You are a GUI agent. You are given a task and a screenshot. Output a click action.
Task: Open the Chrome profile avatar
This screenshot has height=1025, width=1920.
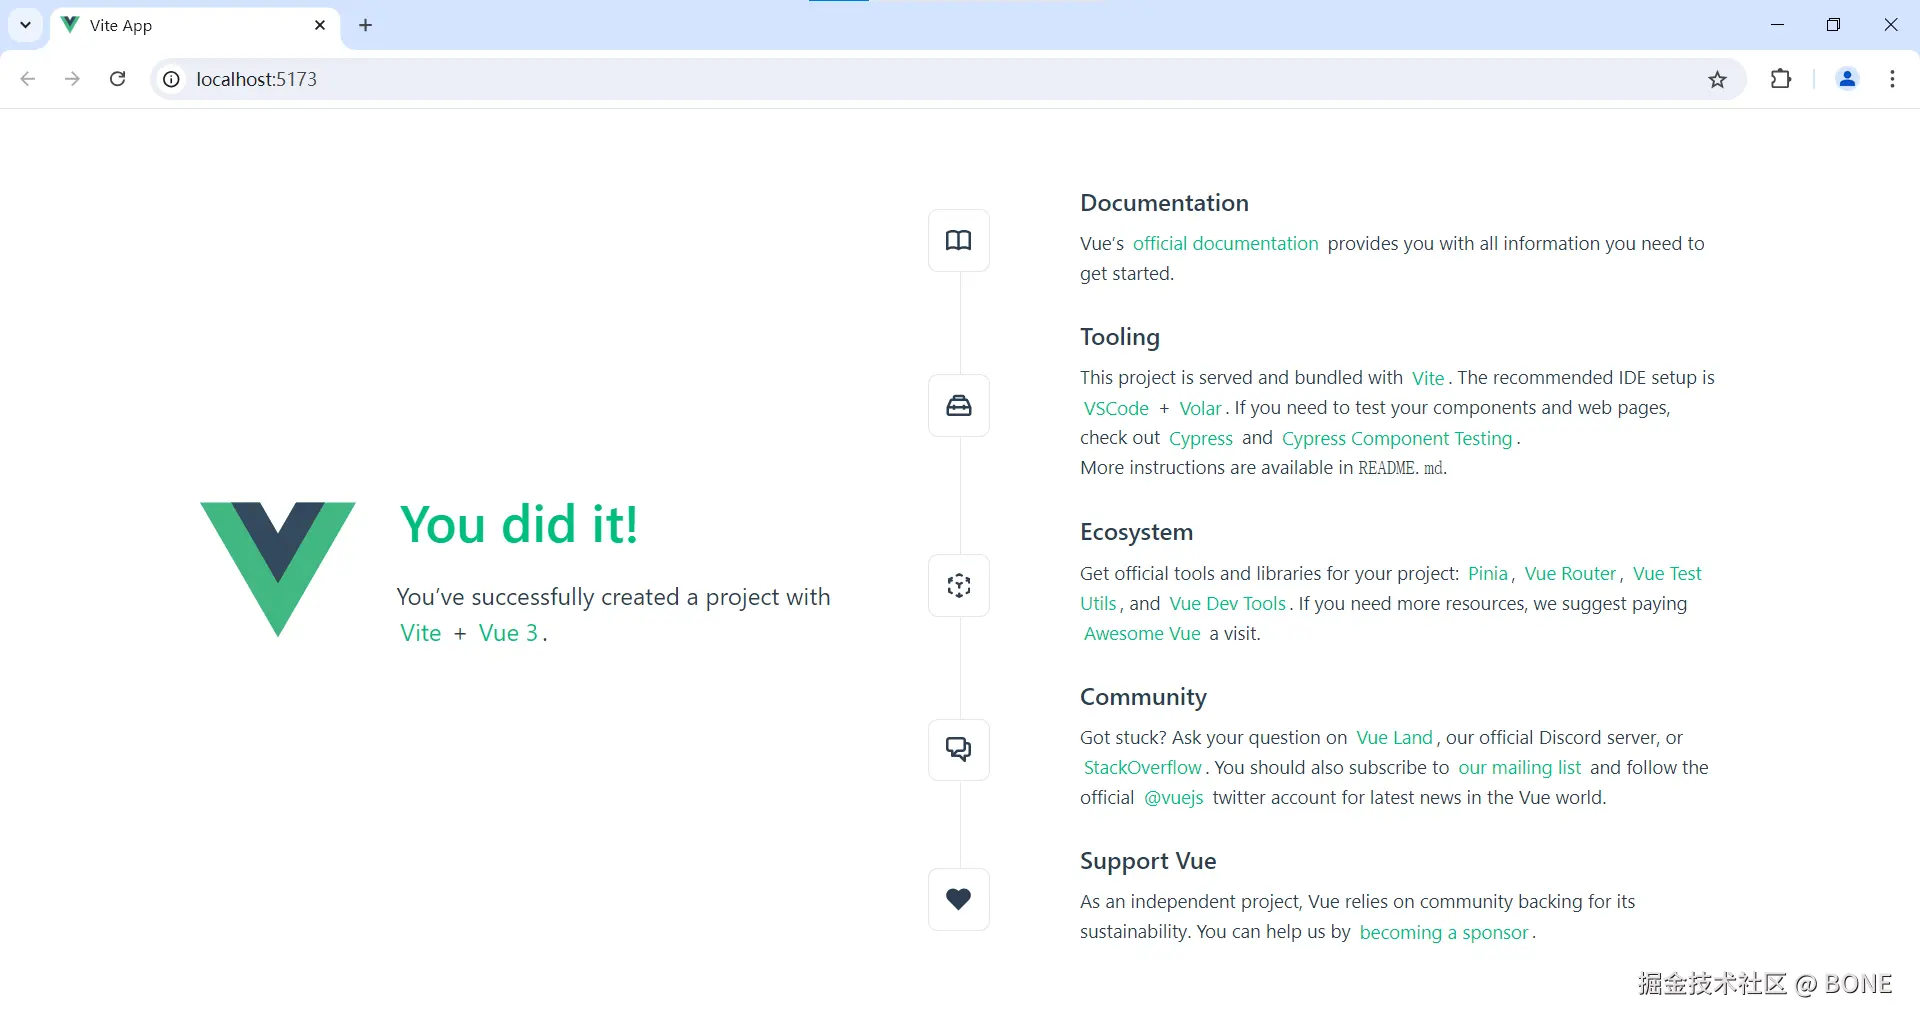click(1847, 79)
